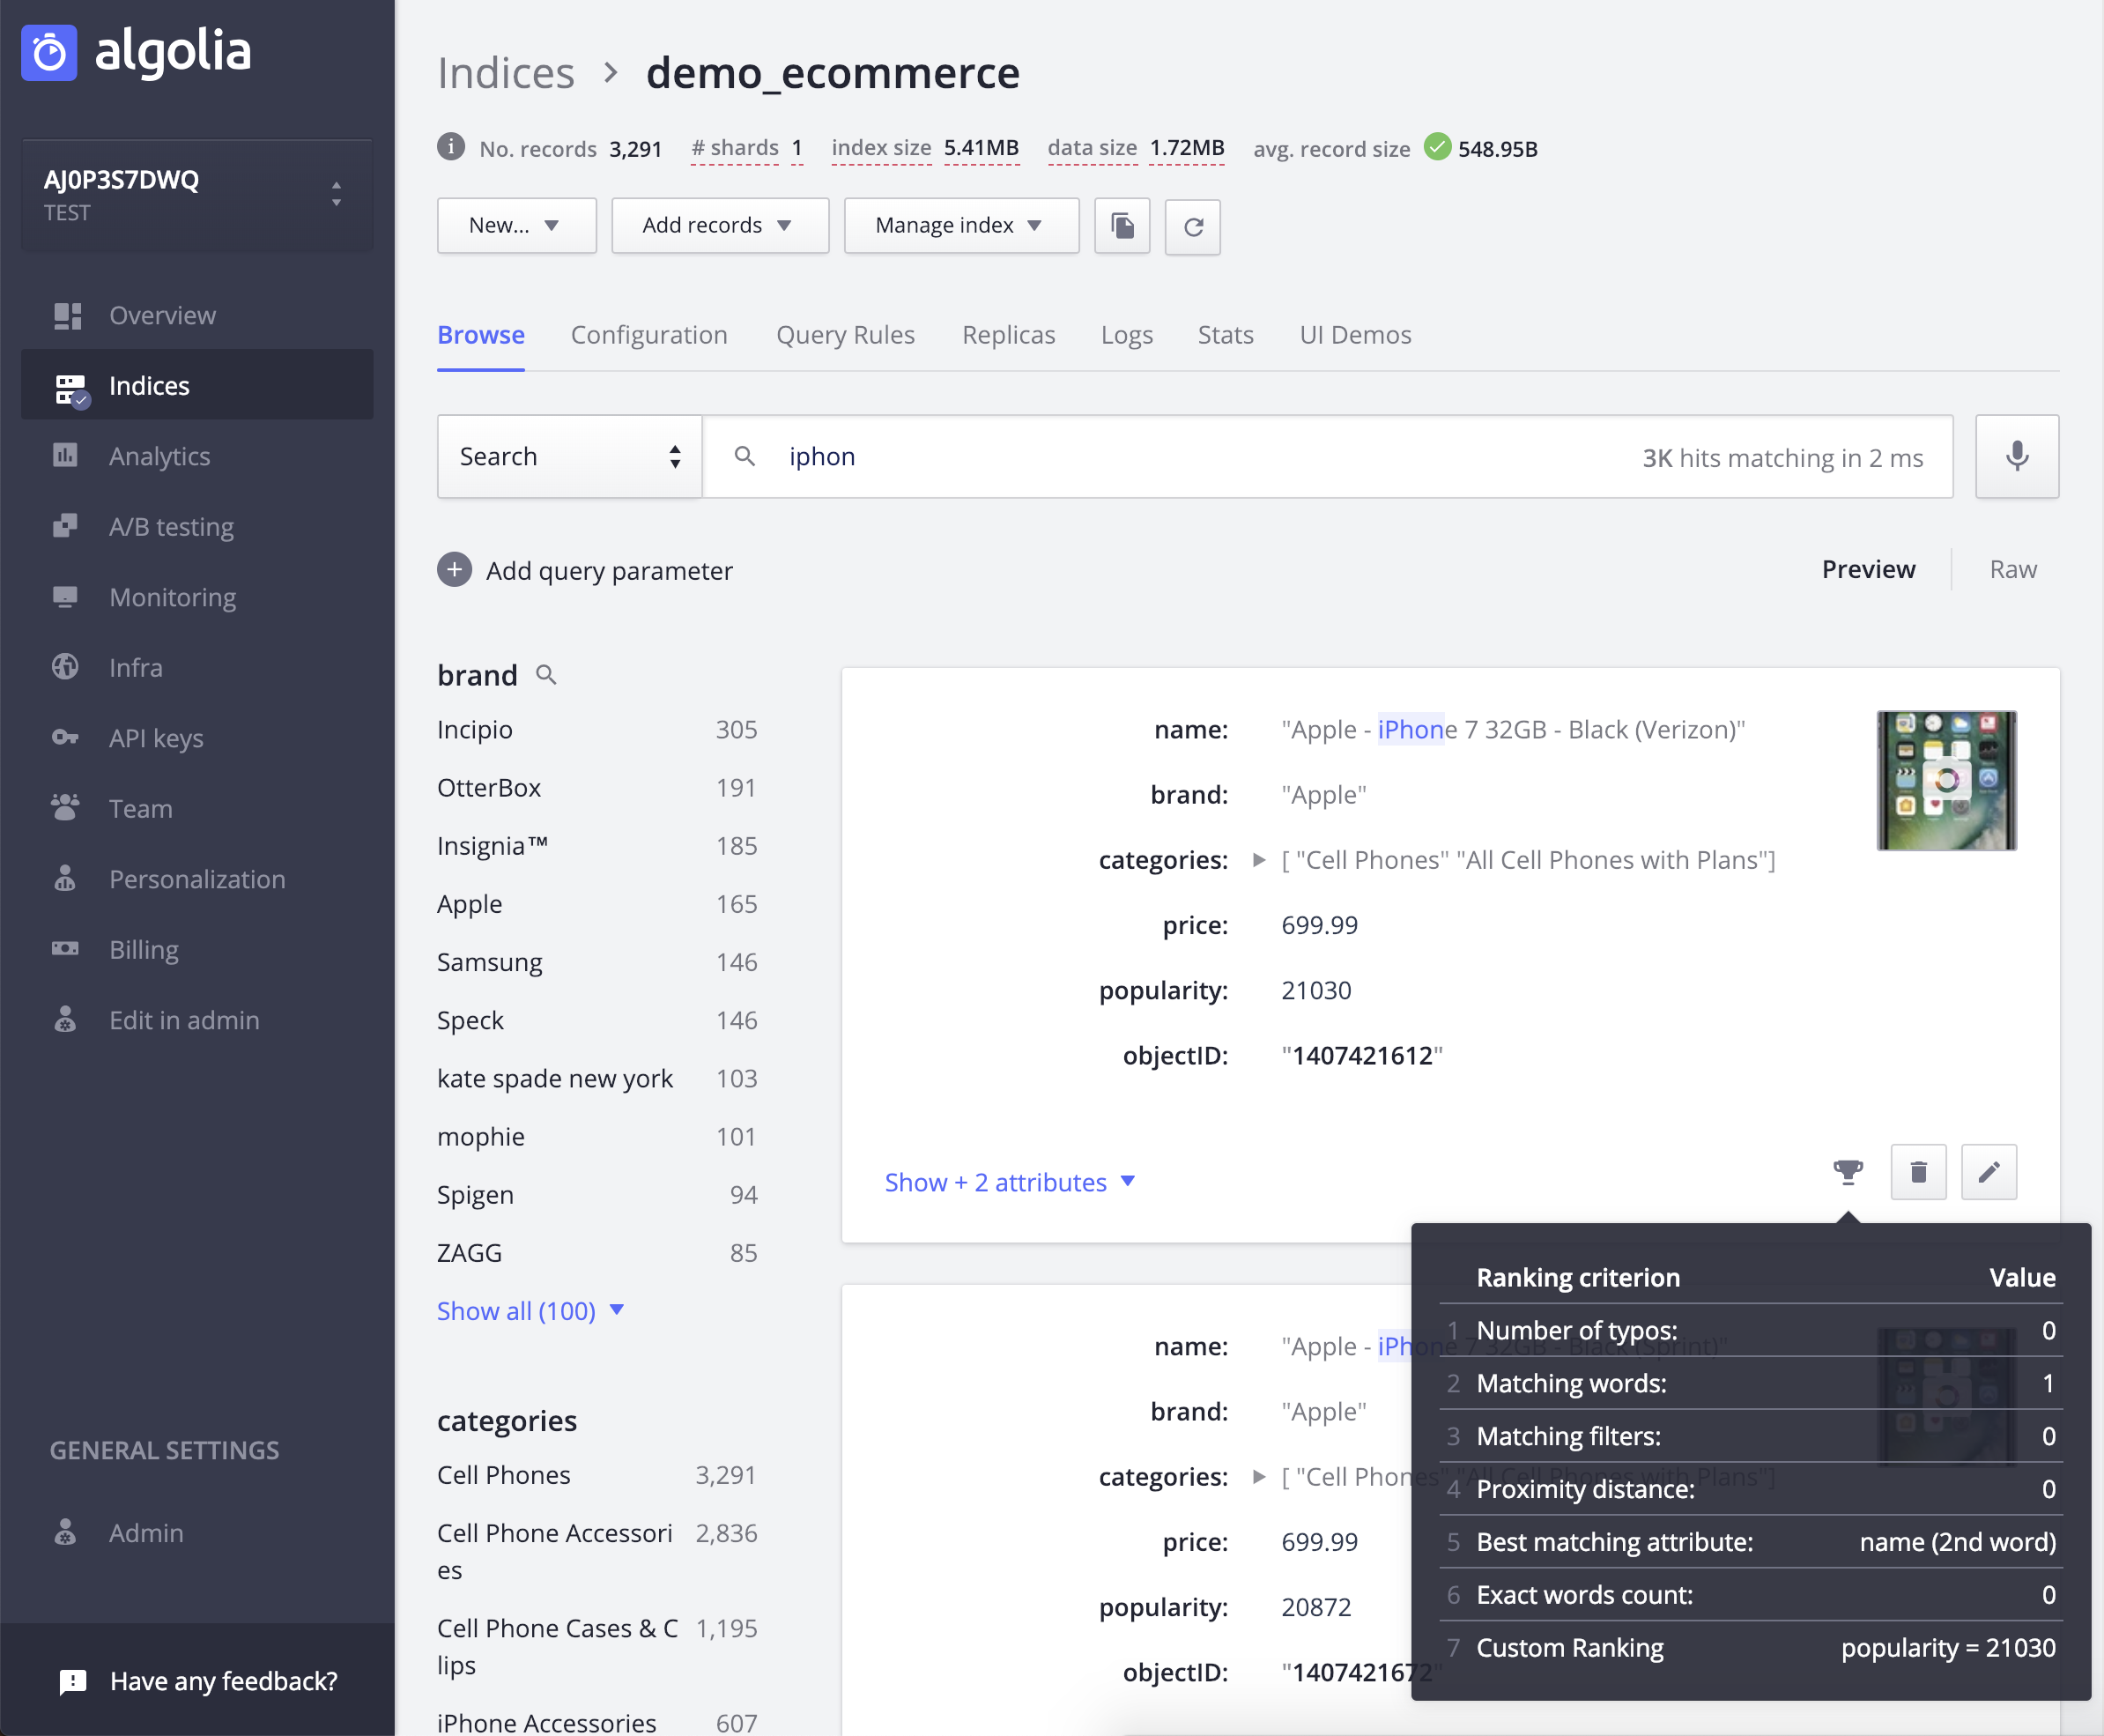2104x1736 pixels.
Task: Switch results view to Raw
Action: click(2013, 569)
